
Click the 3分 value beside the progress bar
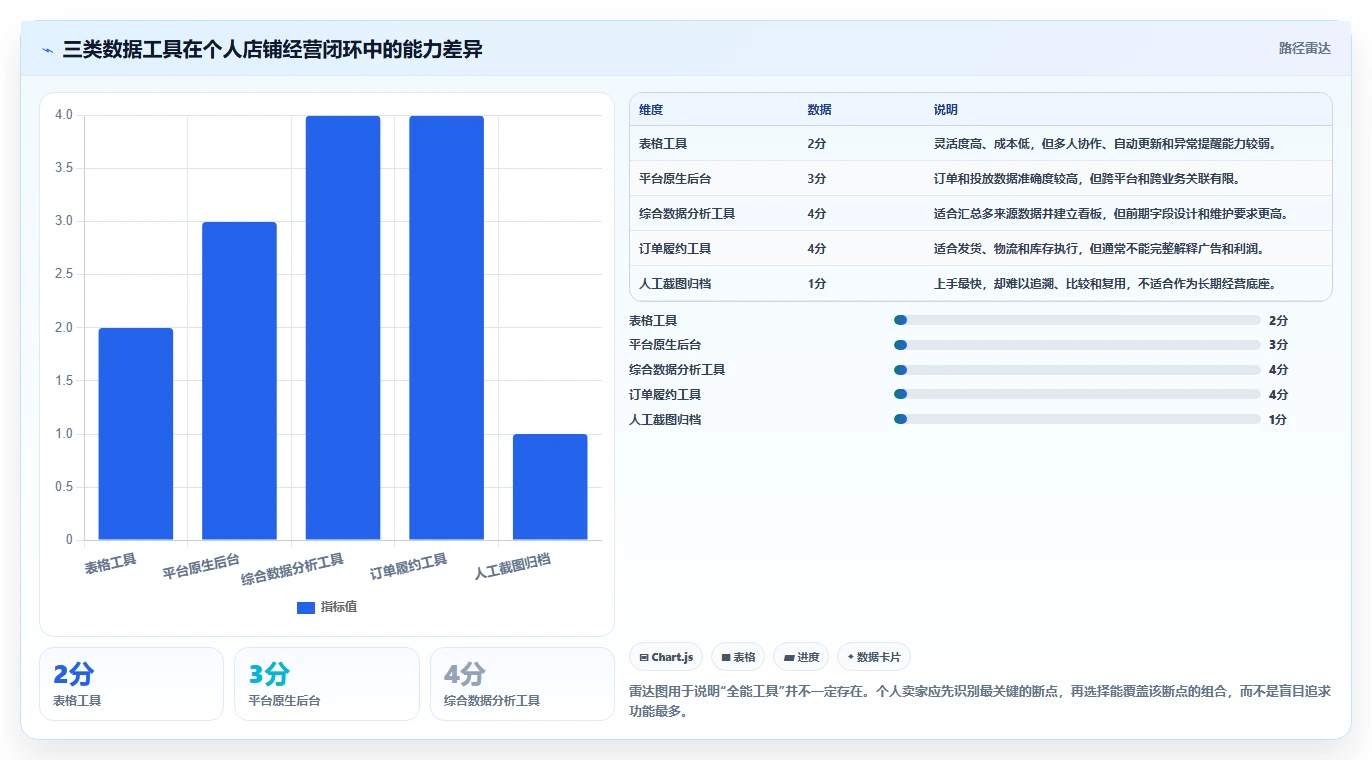click(x=1278, y=345)
